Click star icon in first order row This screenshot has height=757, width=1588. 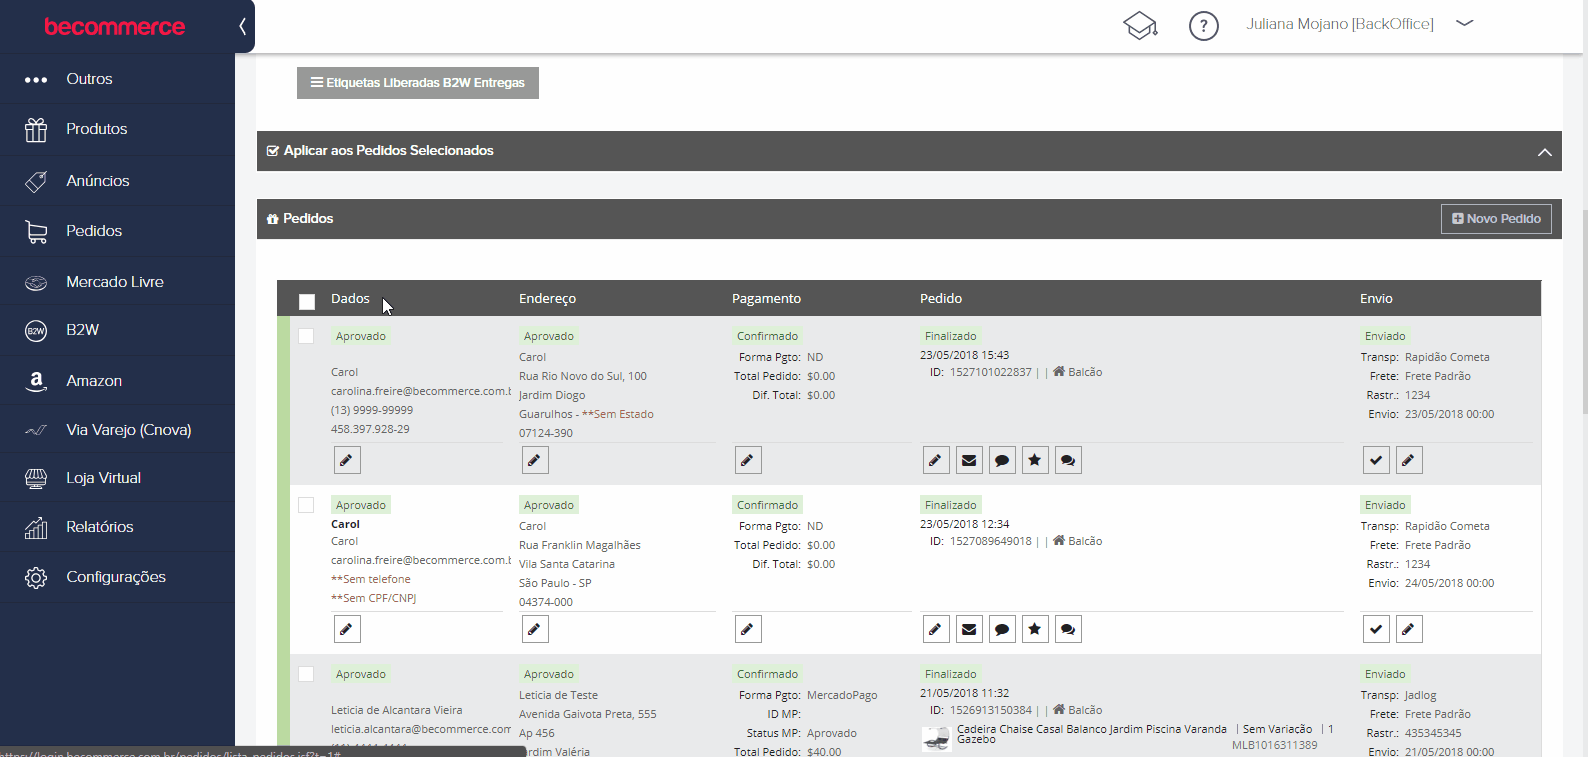[x=1035, y=460]
